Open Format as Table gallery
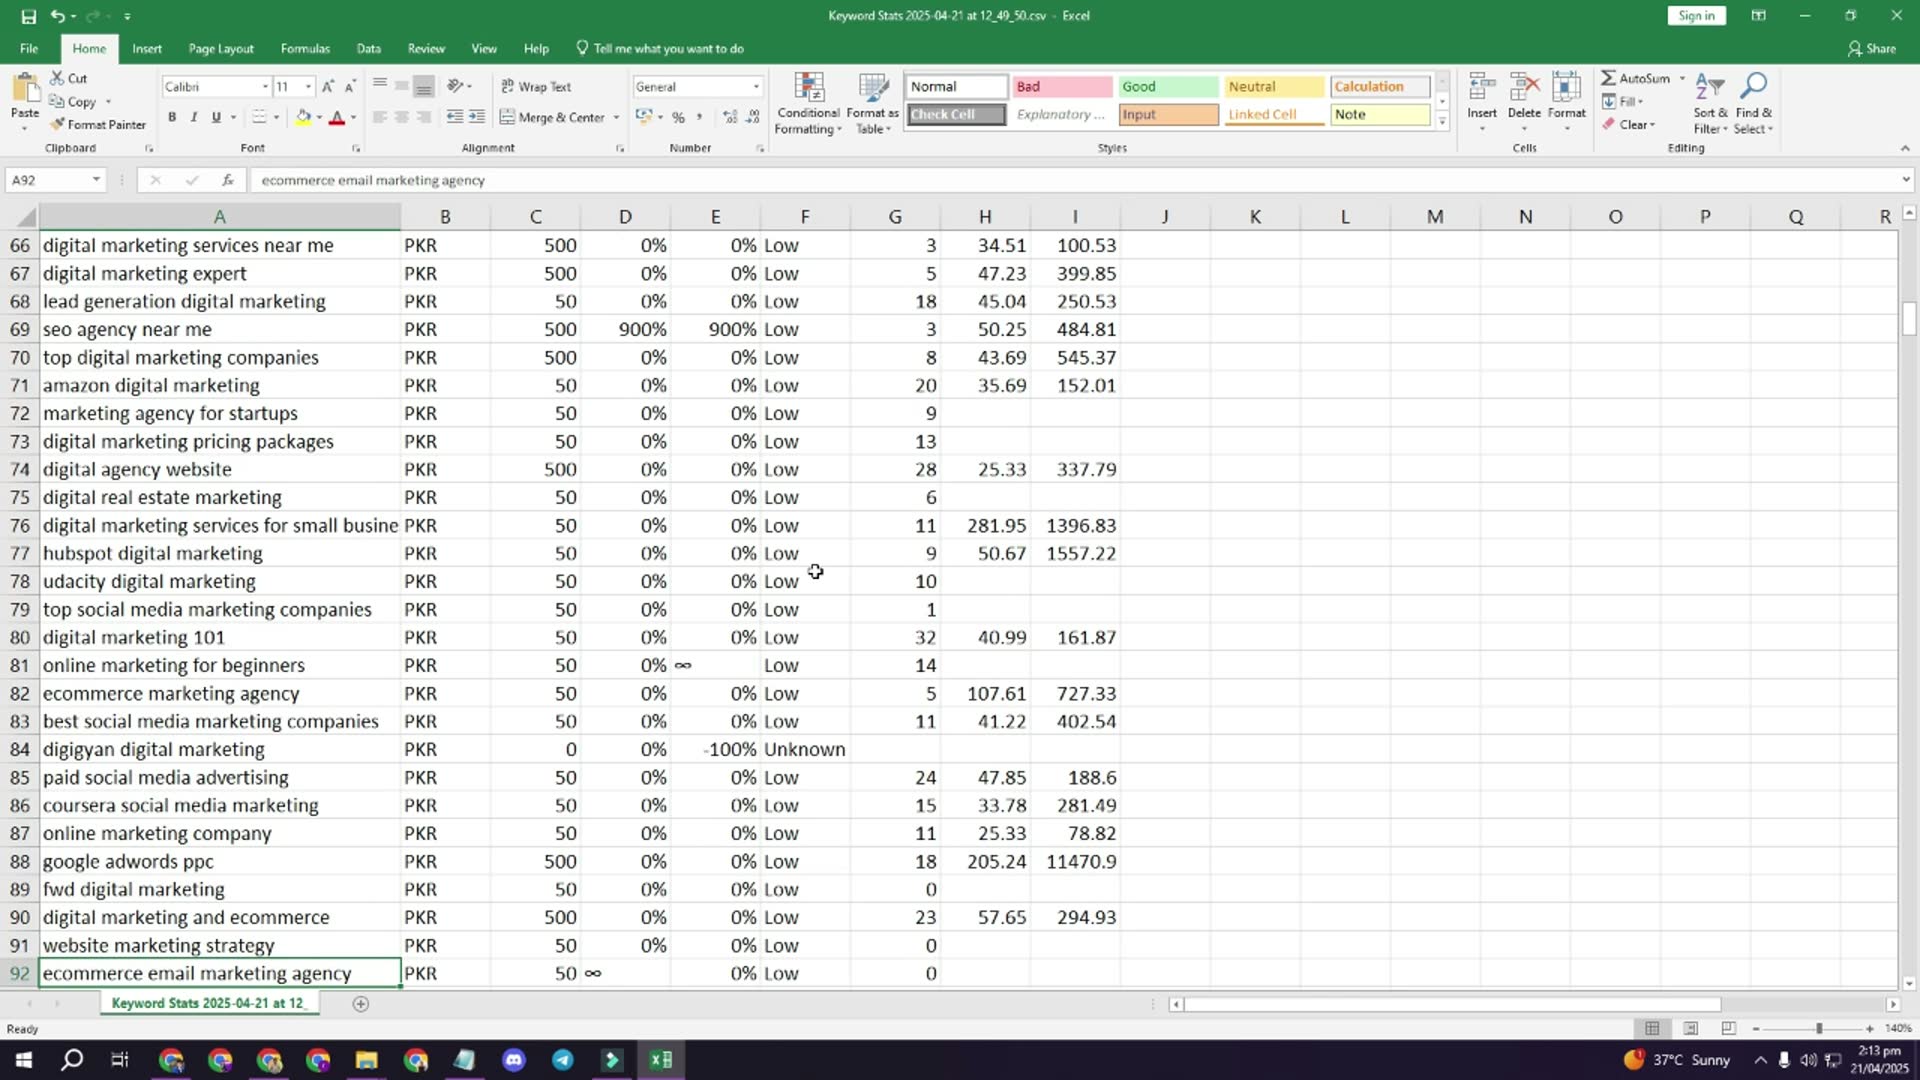 (872, 103)
